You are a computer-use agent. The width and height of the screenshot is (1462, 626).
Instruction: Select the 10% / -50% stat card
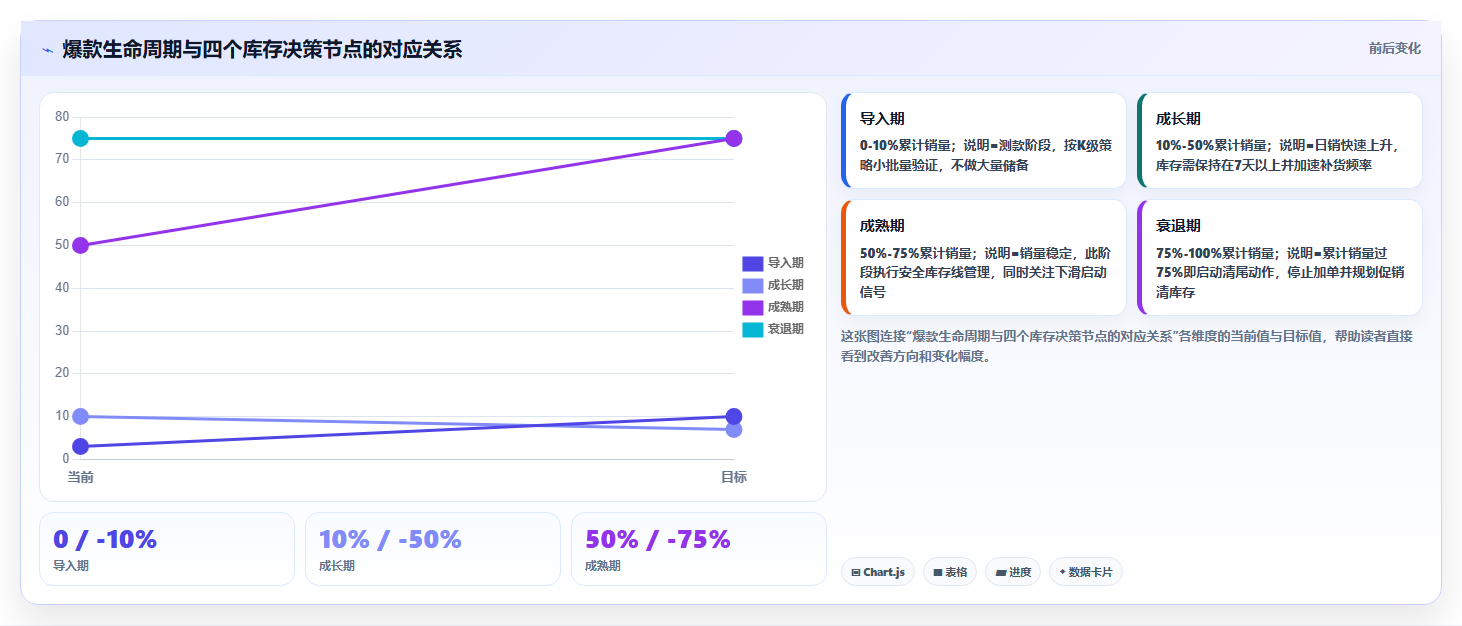coord(433,549)
